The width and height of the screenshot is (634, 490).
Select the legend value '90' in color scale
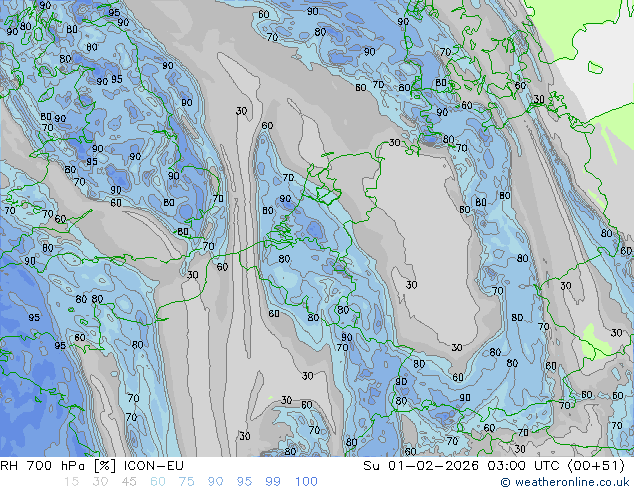215,482
